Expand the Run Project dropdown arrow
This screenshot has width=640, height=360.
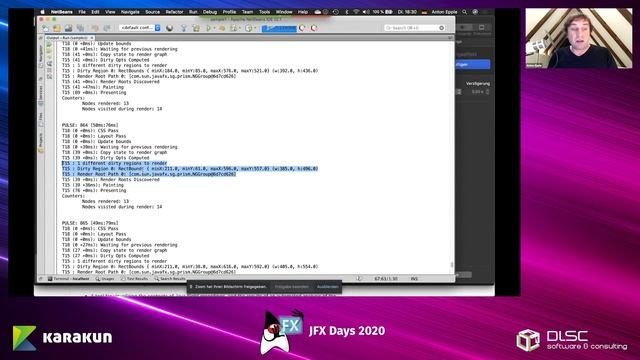[214, 28]
